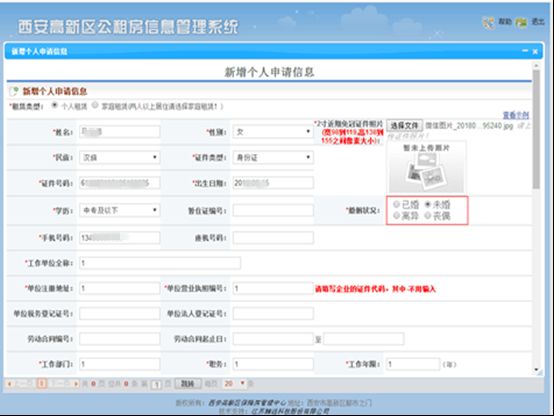Click the 暂住证编号 input field
This screenshot has height=416, width=554.
[x=273, y=211]
